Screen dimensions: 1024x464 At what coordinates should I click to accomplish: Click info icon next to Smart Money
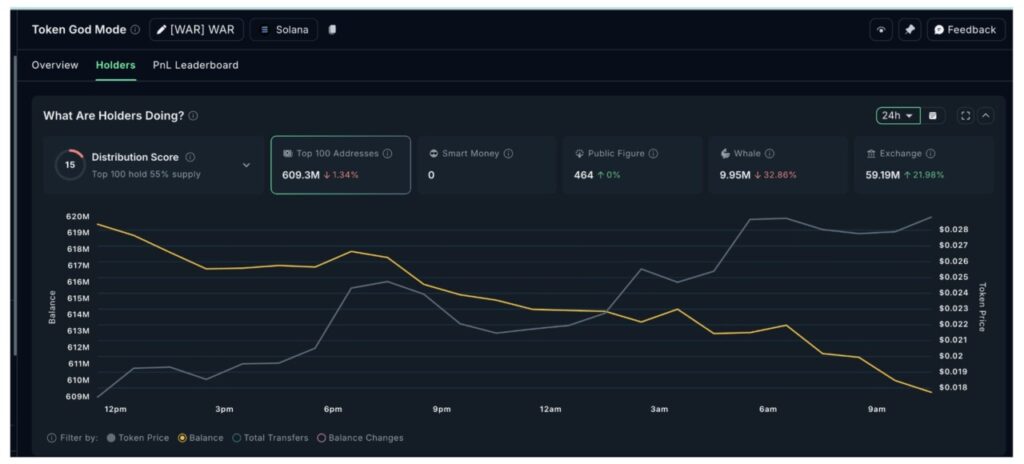coord(508,154)
